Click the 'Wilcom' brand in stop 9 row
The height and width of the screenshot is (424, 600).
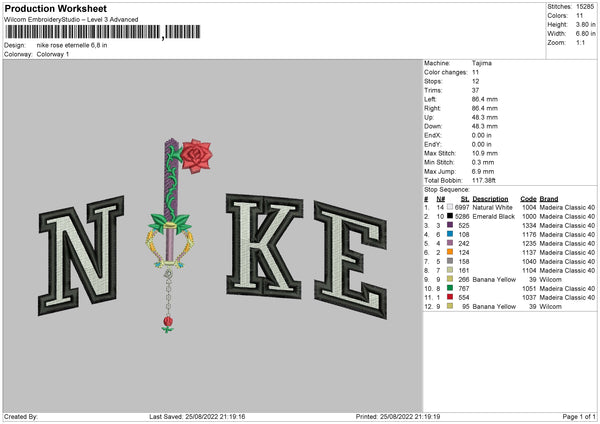[550, 279]
